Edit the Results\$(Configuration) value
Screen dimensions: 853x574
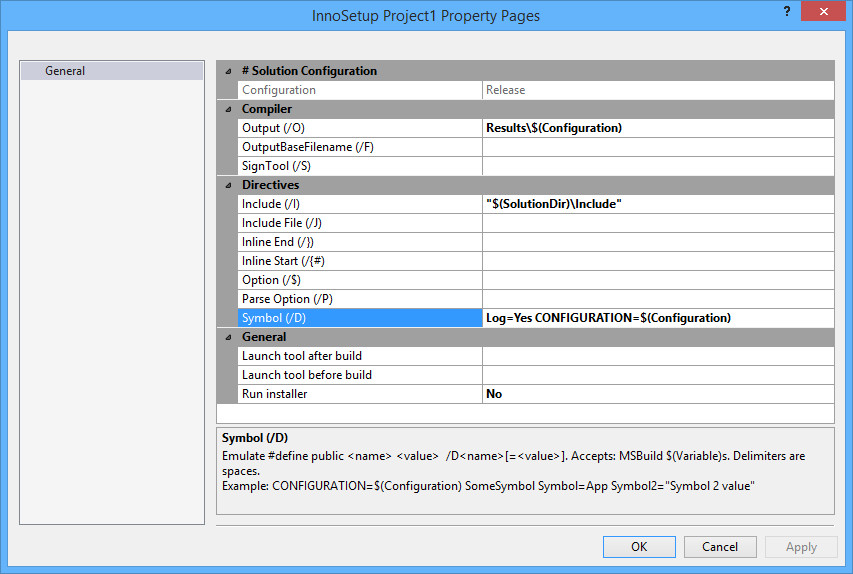pyautogui.click(x=658, y=128)
